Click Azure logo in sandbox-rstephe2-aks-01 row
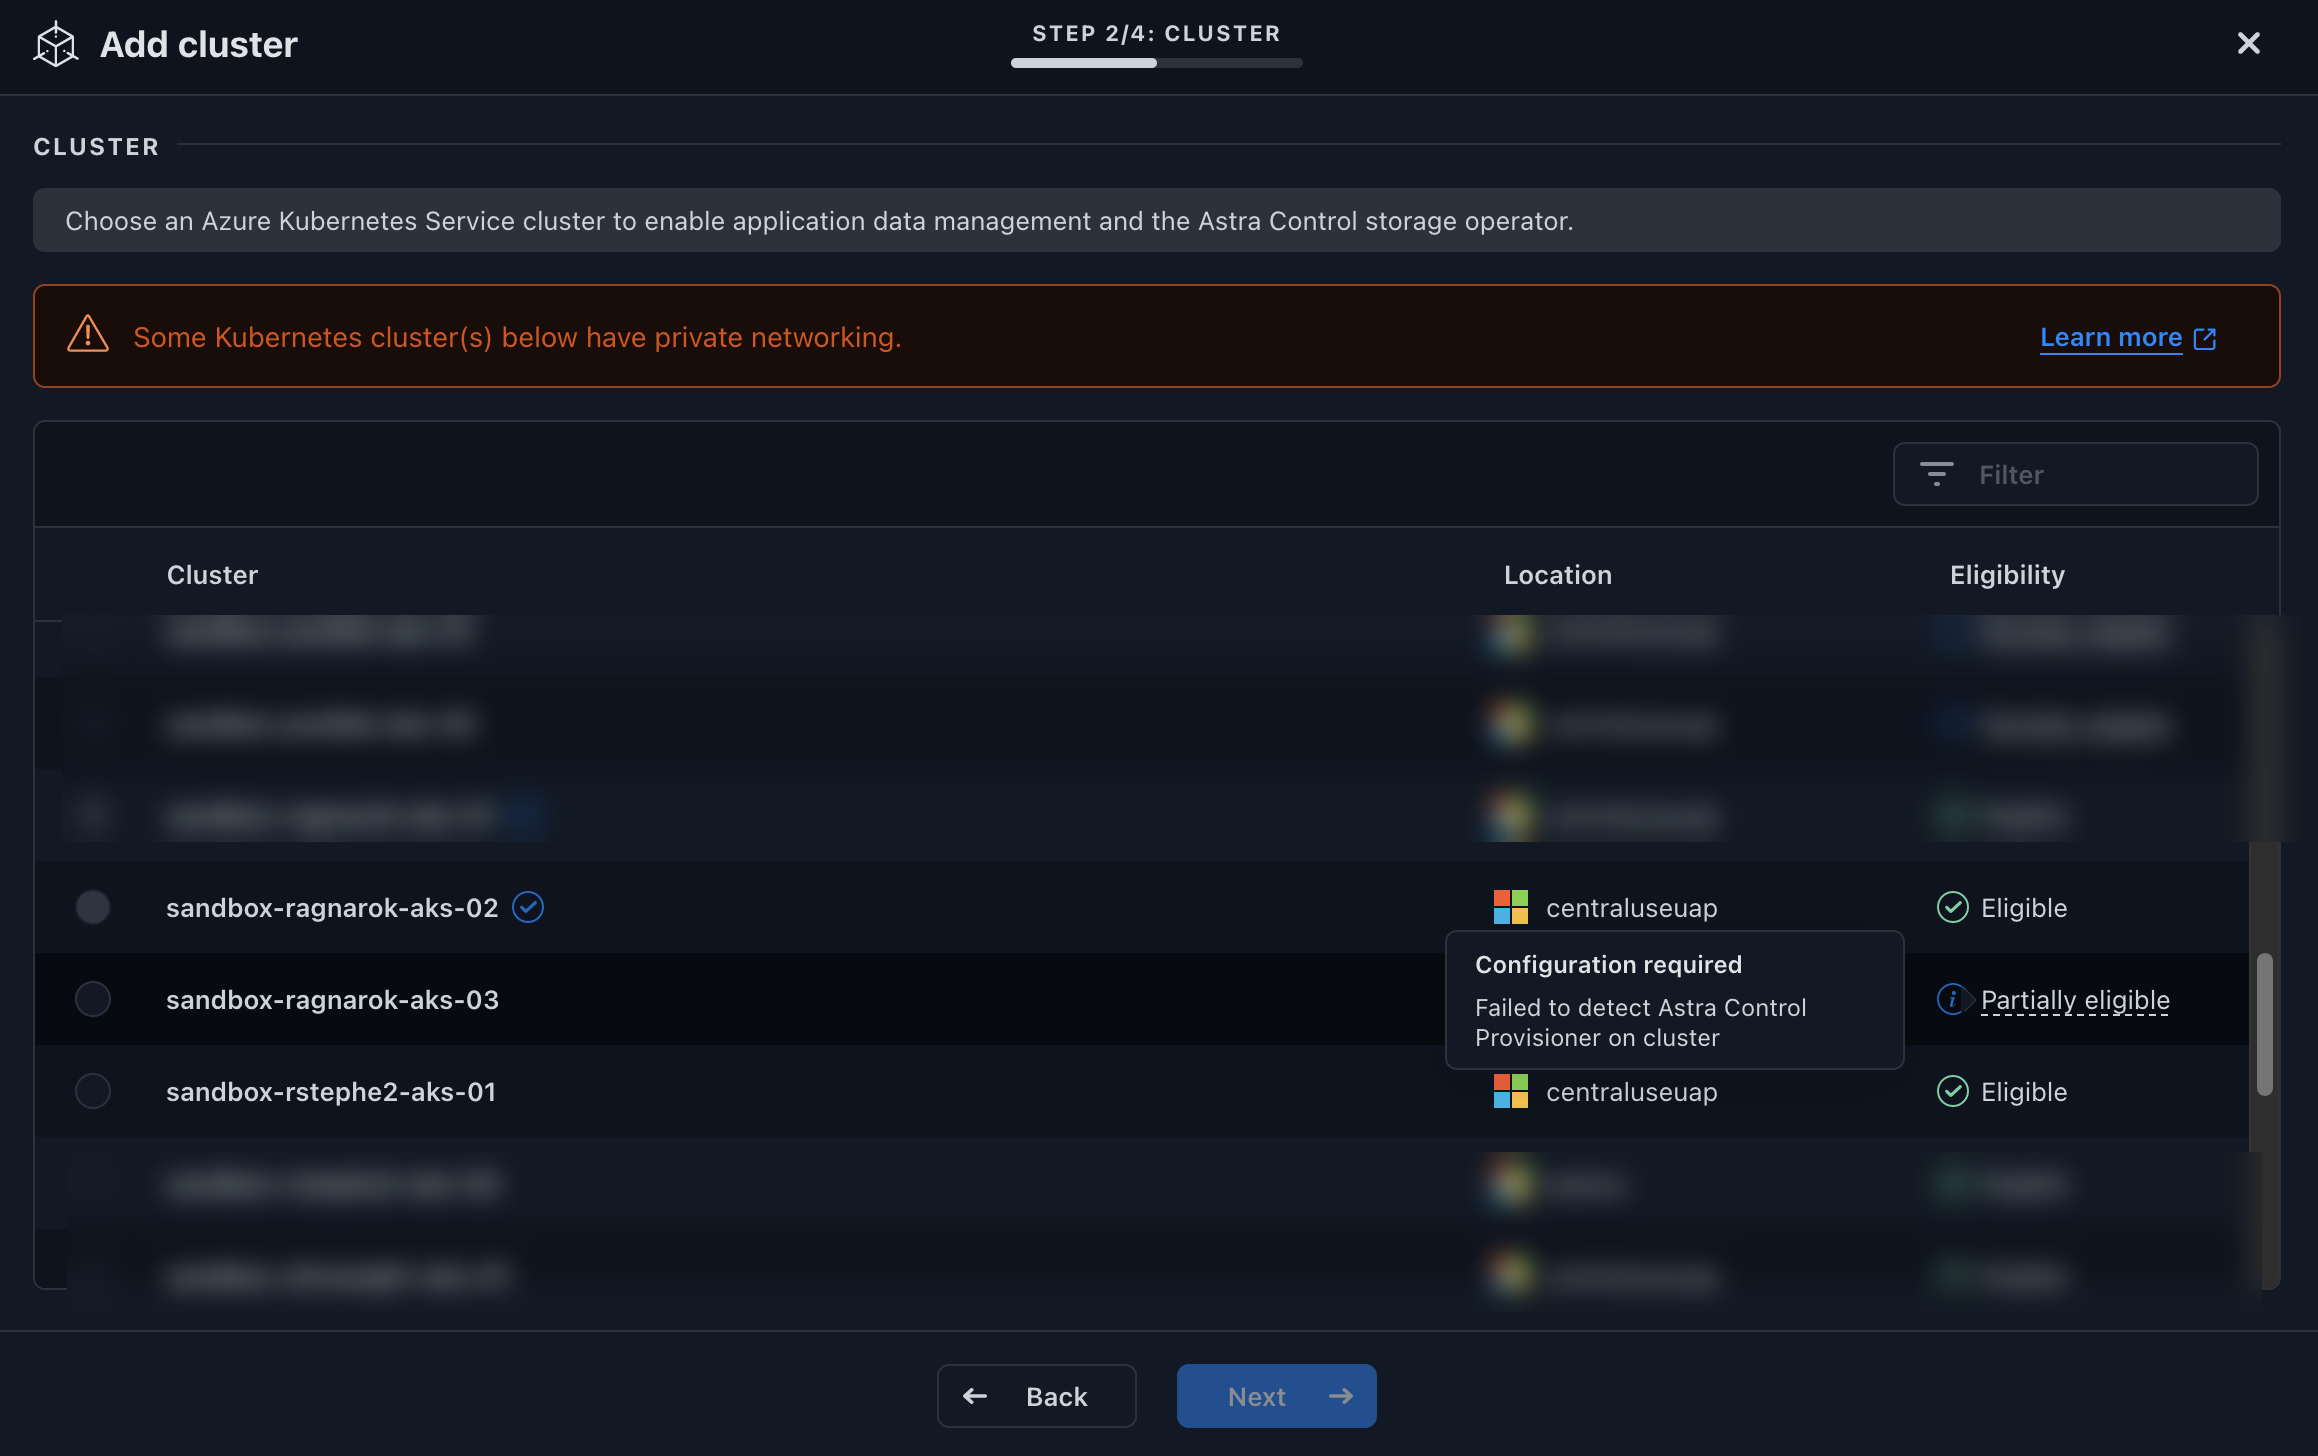 (x=1510, y=1091)
